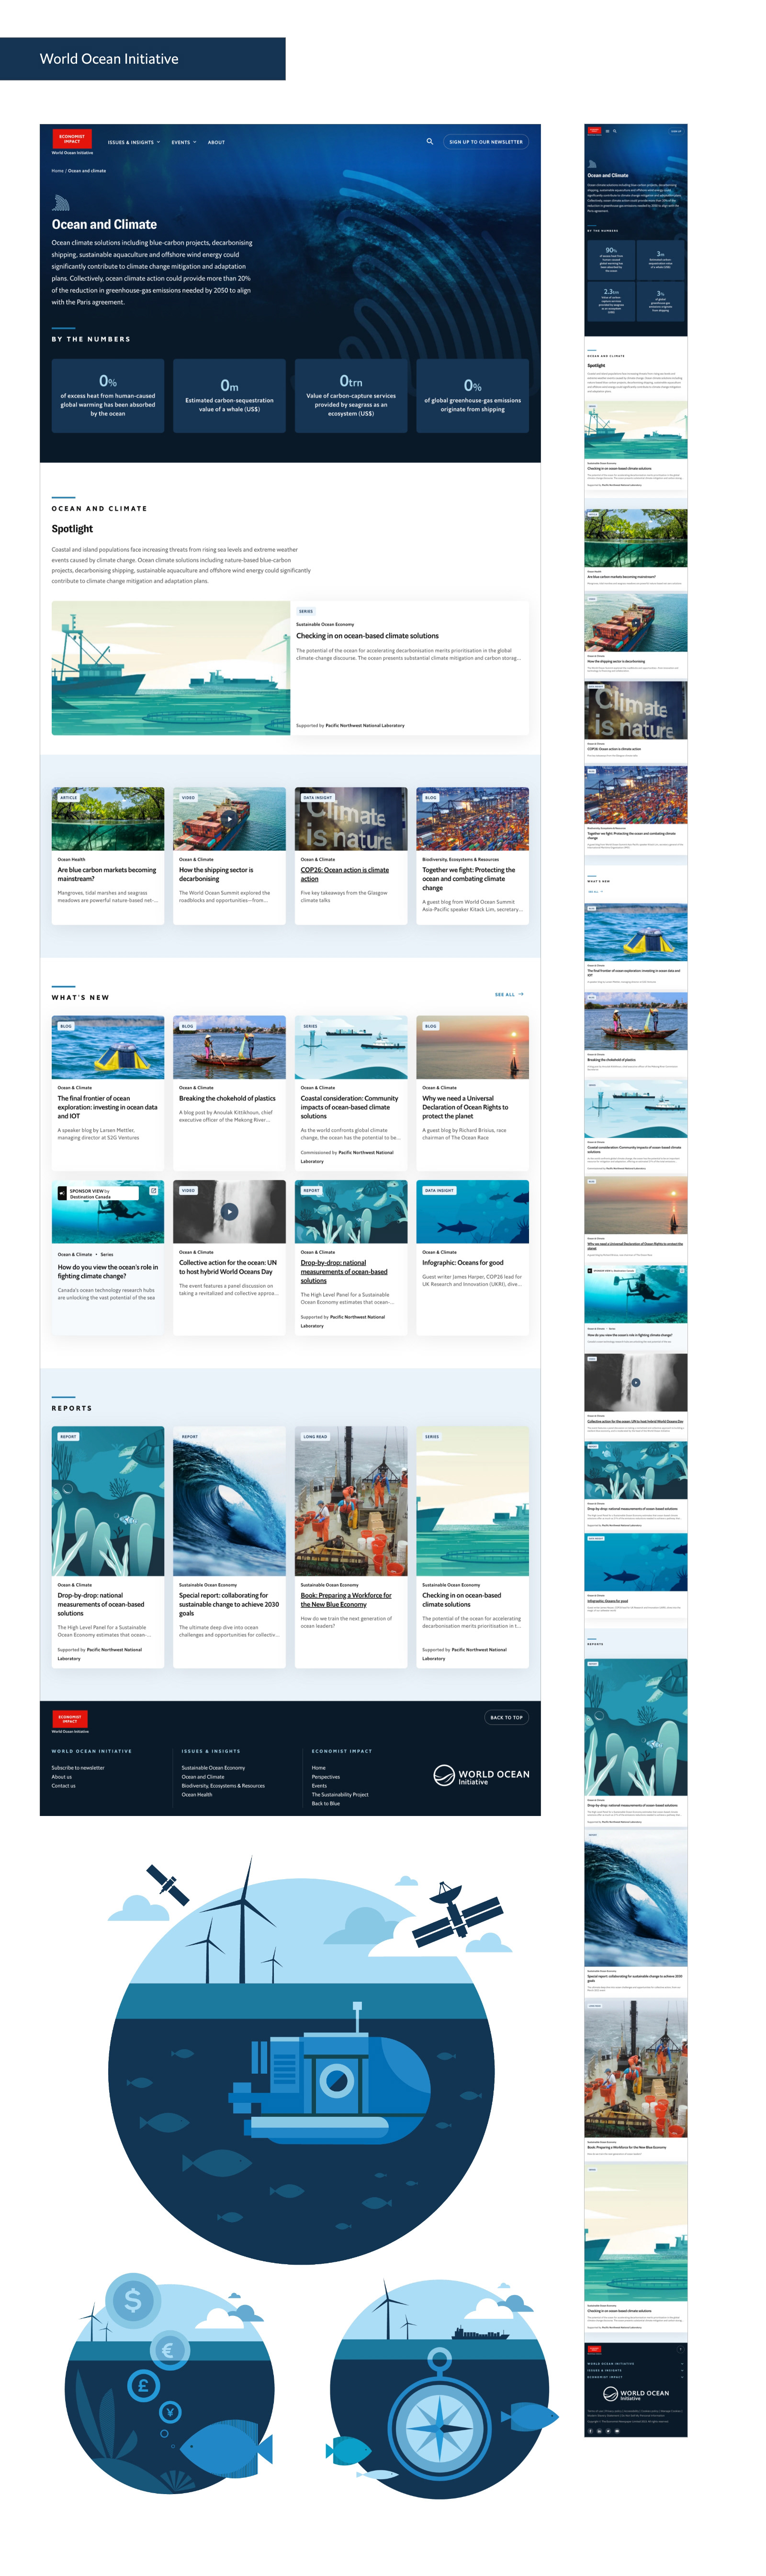The width and height of the screenshot is (766, 2576).
Task: Click the wave image on Special report card
Action: [x=229, y=1502]
